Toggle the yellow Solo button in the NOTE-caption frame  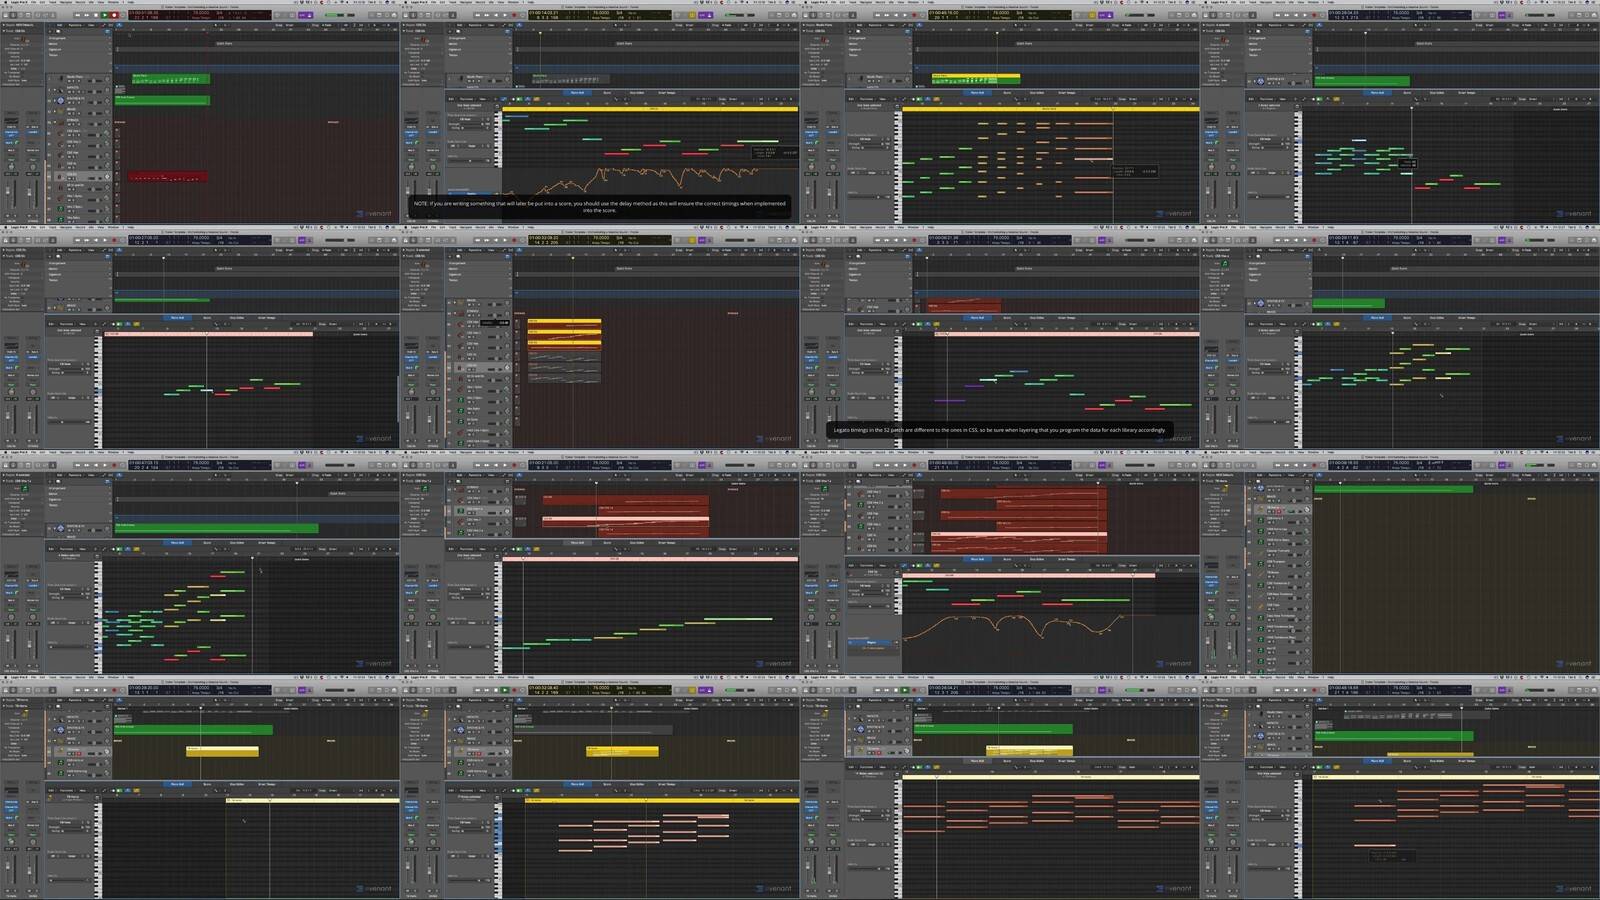click(x=693, y=15)
